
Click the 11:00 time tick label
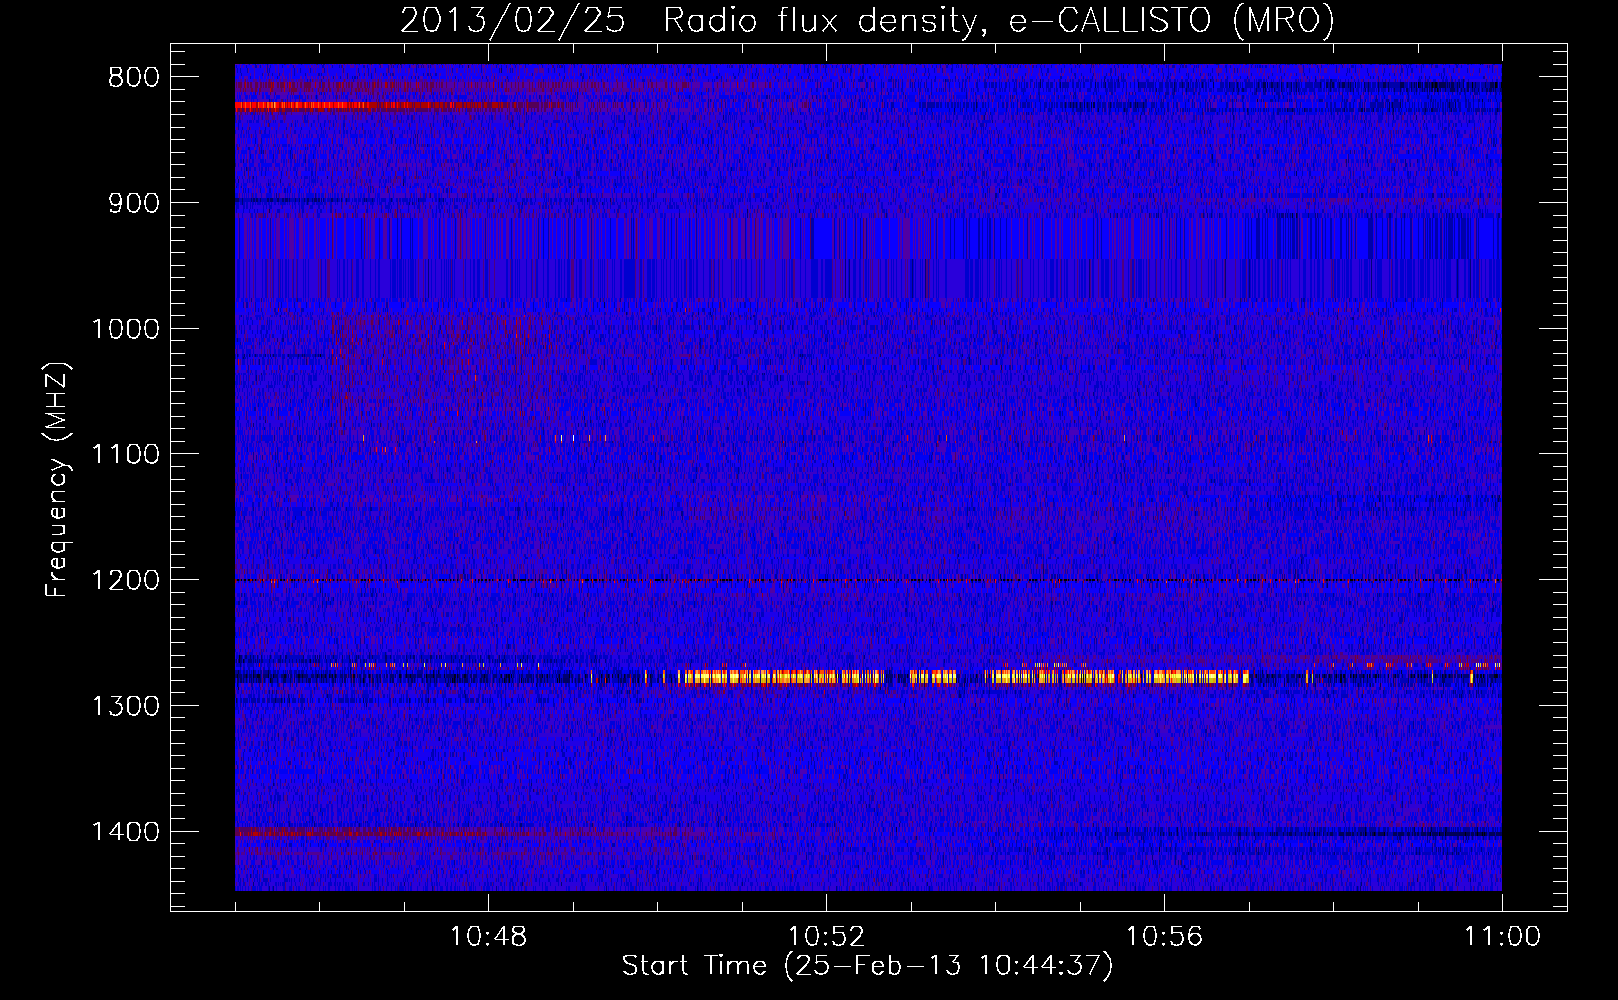point(1502,937)
